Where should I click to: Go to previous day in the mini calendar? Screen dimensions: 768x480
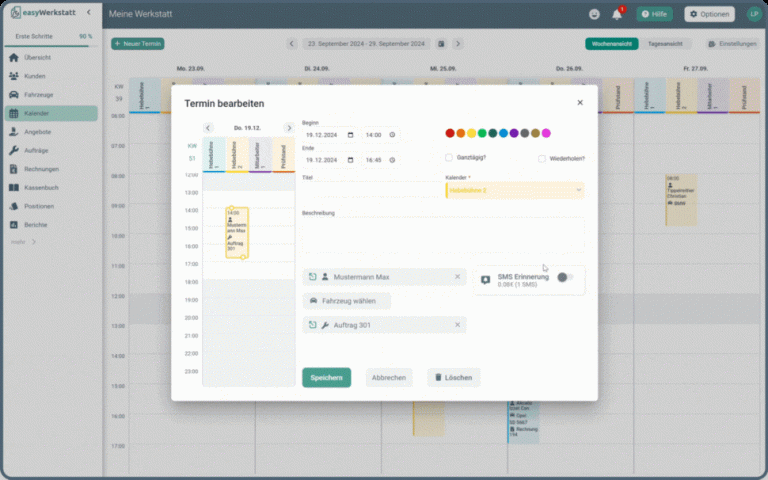tap(208, 128)
